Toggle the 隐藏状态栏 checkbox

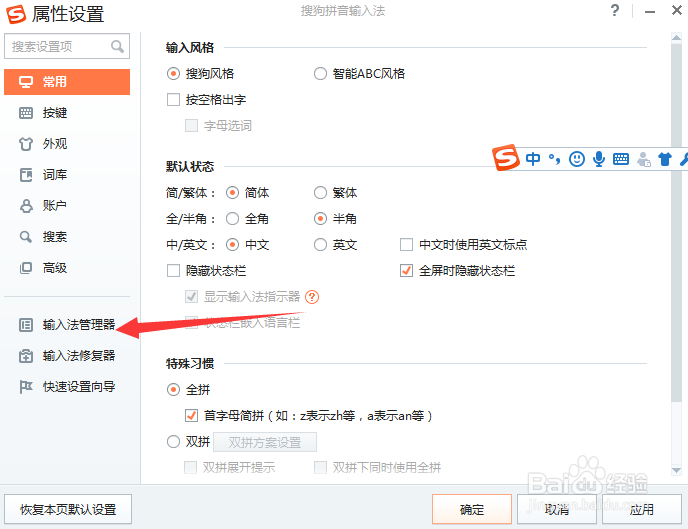tap(173, 271)
